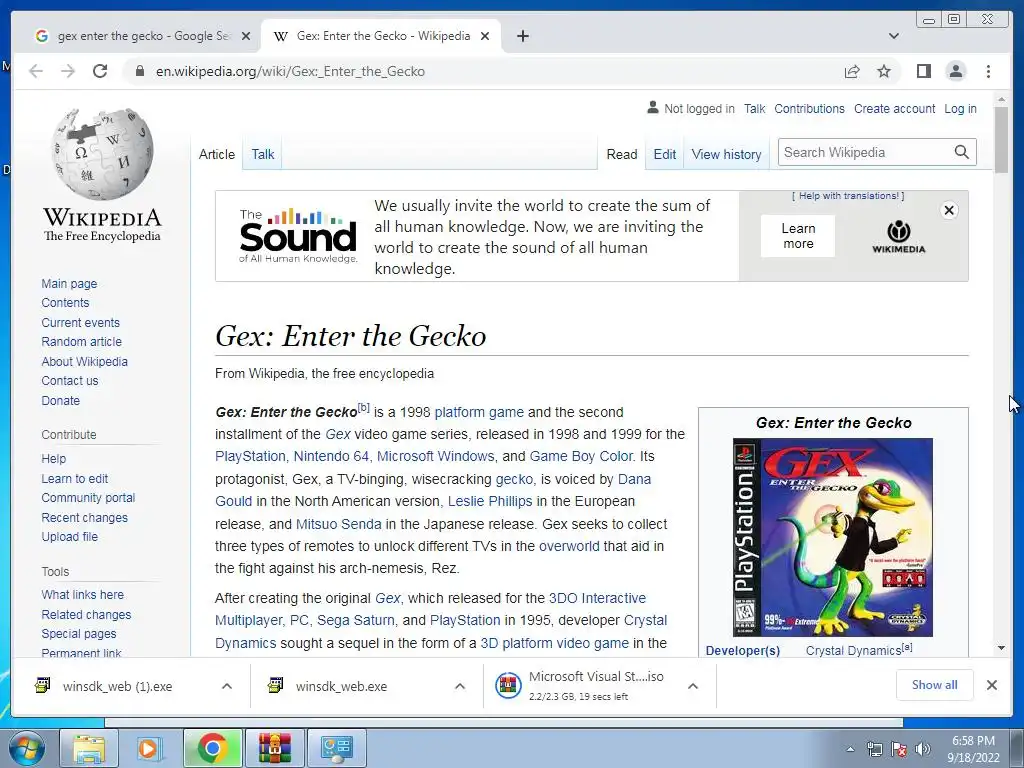Image resolution: width=1024 pixels, height=768 pixels.
Task: Open a new tab with the plus icon
Action: (x=522, y=36)
